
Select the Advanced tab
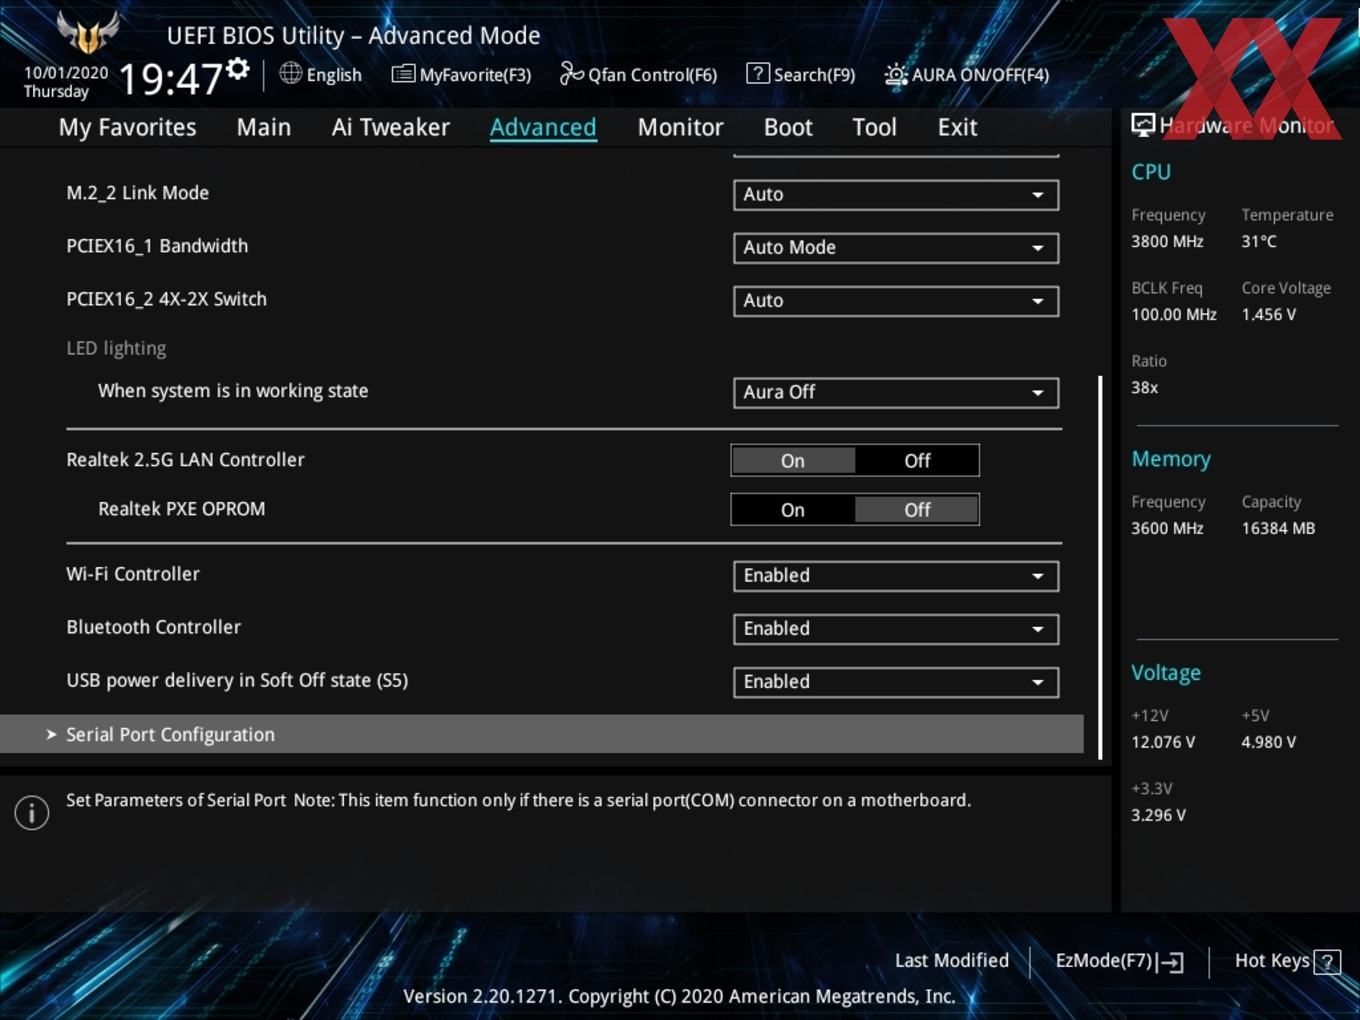point(543,127)
